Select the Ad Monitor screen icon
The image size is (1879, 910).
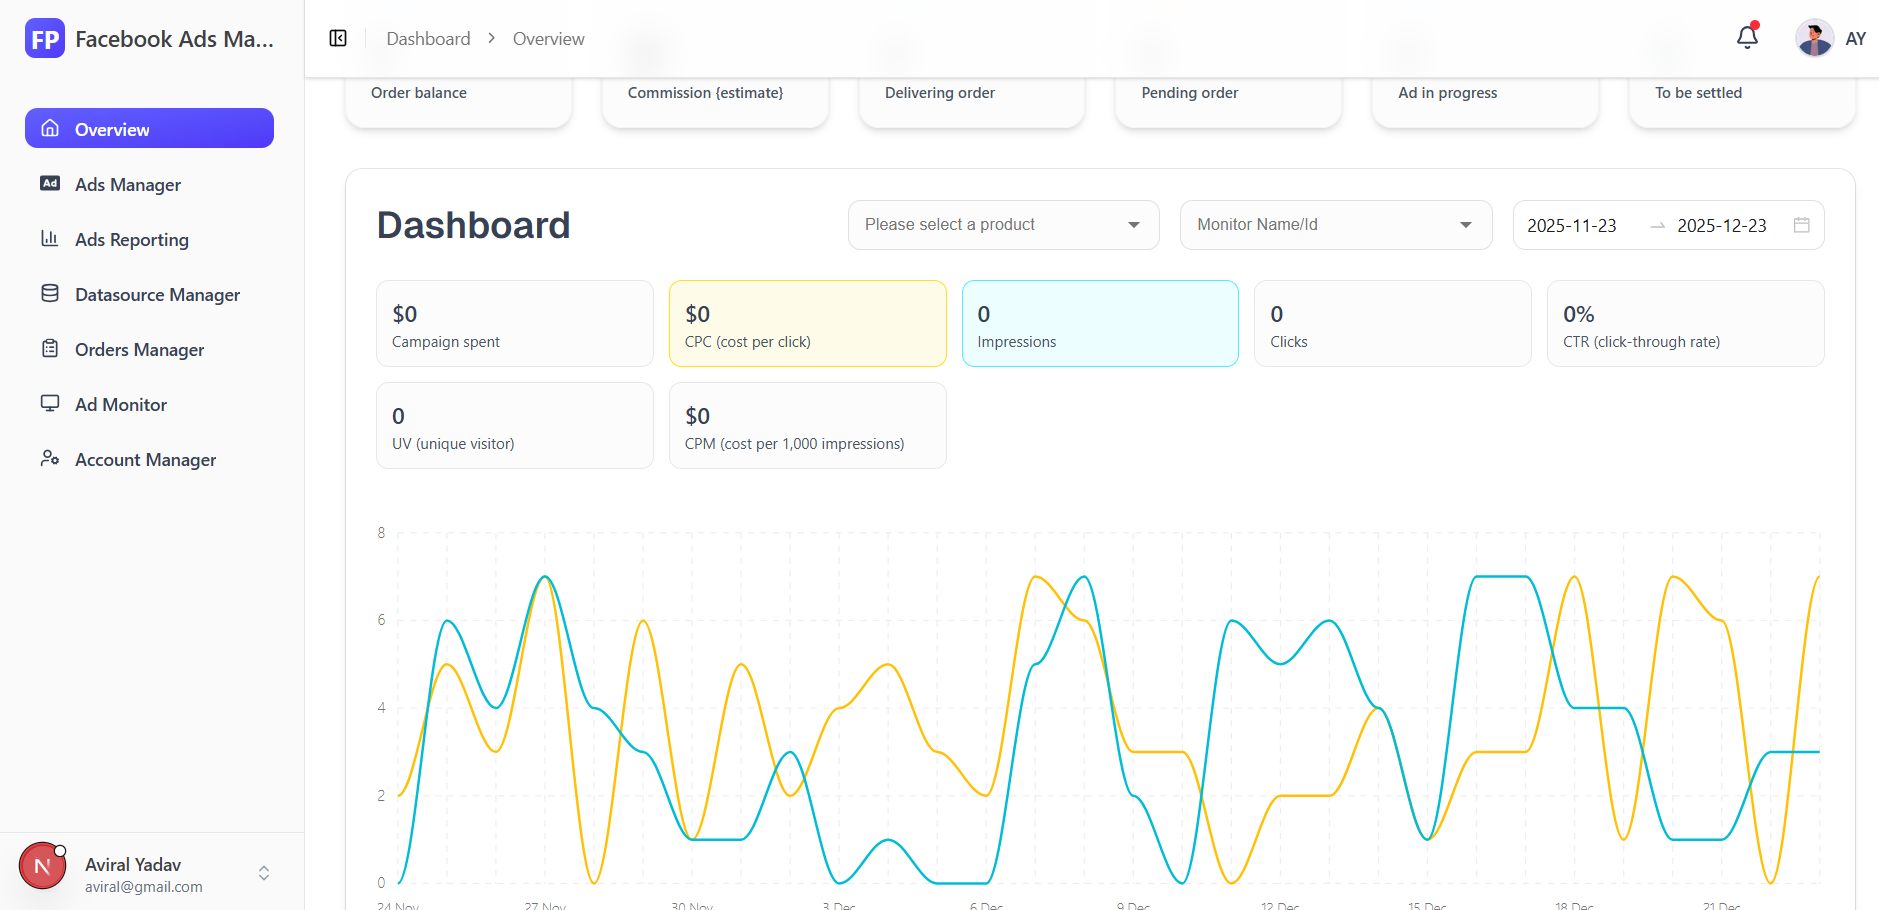tap(51, 404)
